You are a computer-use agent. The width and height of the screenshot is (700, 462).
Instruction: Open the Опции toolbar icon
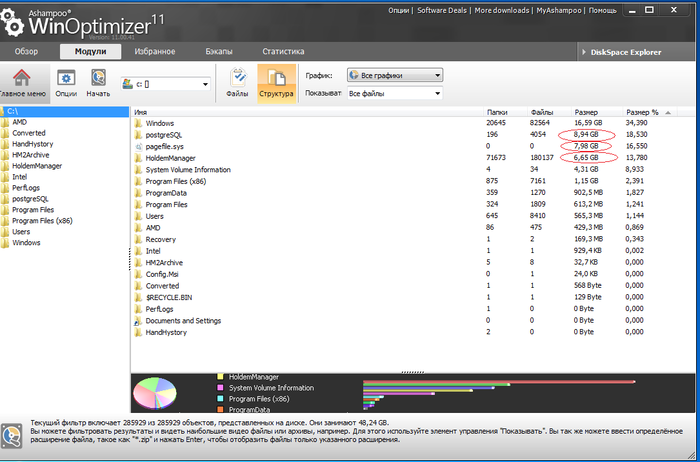coord(66,78)
